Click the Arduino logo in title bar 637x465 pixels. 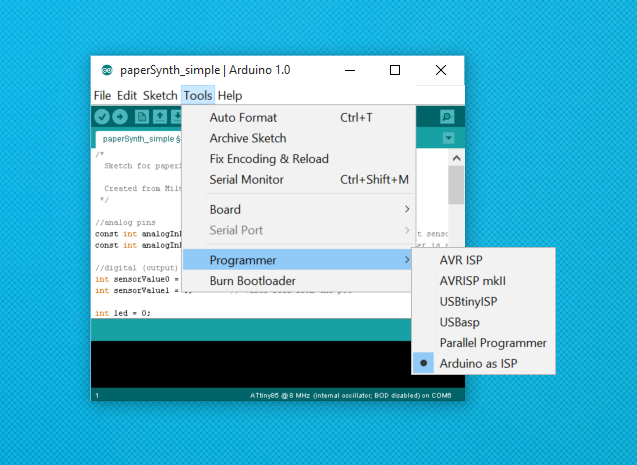click(107, 70)
